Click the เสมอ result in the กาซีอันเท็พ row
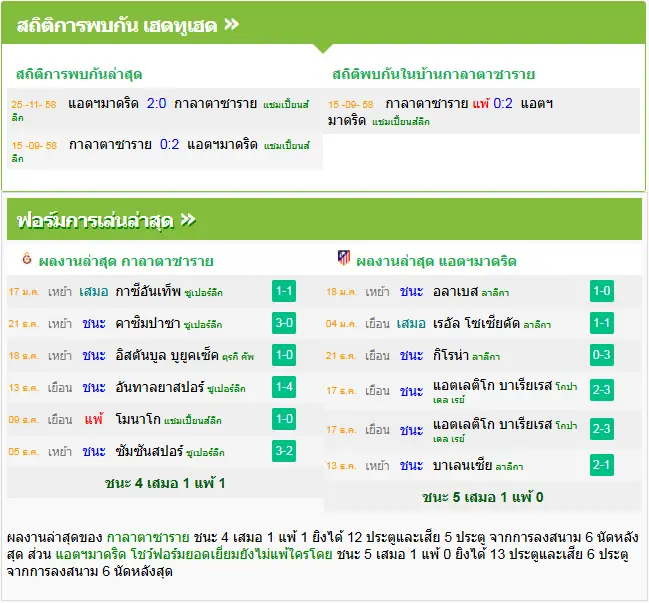Screen dimensions: 649x603 [94, 292]
